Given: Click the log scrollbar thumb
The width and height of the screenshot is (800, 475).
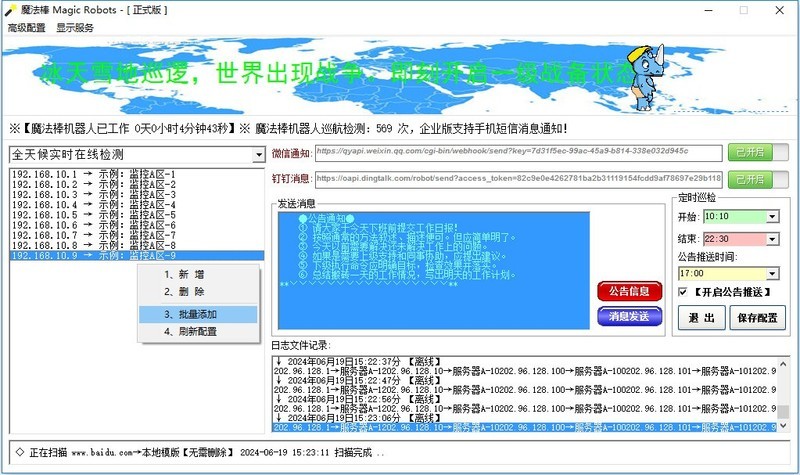Looking at the screenshot, I should click(x=784, y=411).
